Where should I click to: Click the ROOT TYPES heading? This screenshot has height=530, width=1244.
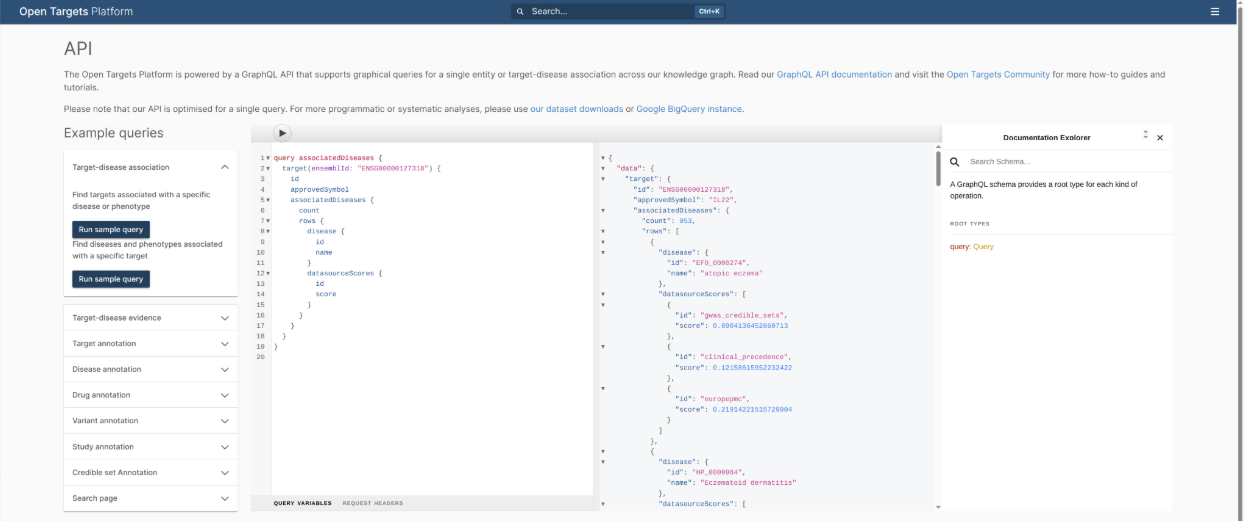970,224
